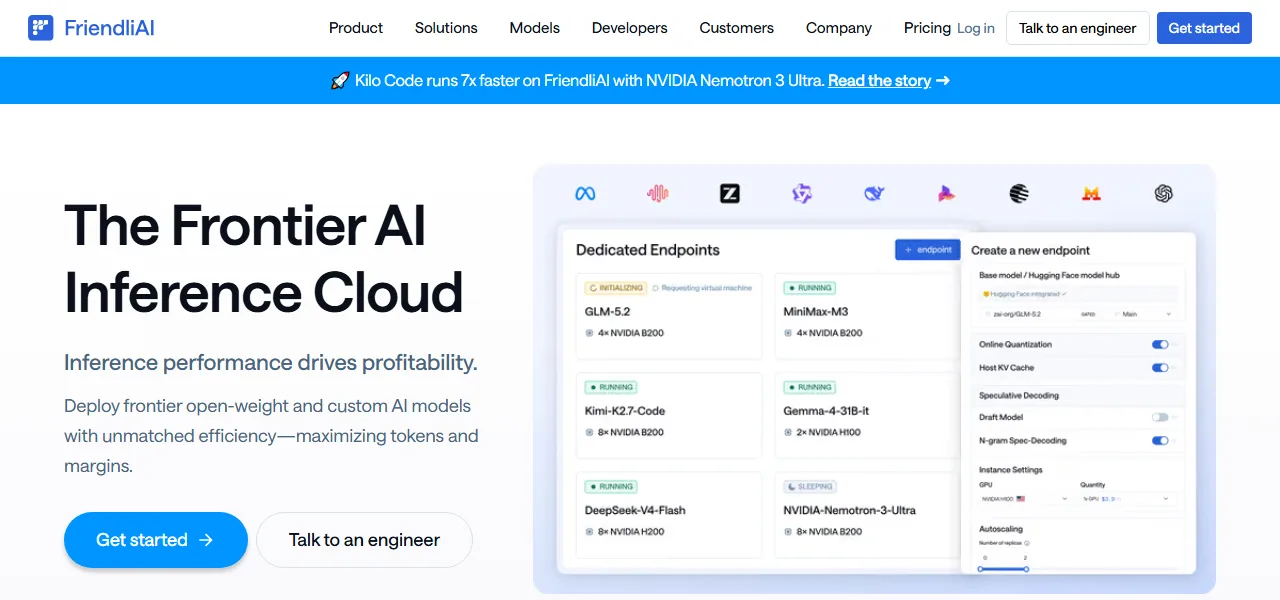
Task: Click the Log in link
Action: [x=976, y=28]
